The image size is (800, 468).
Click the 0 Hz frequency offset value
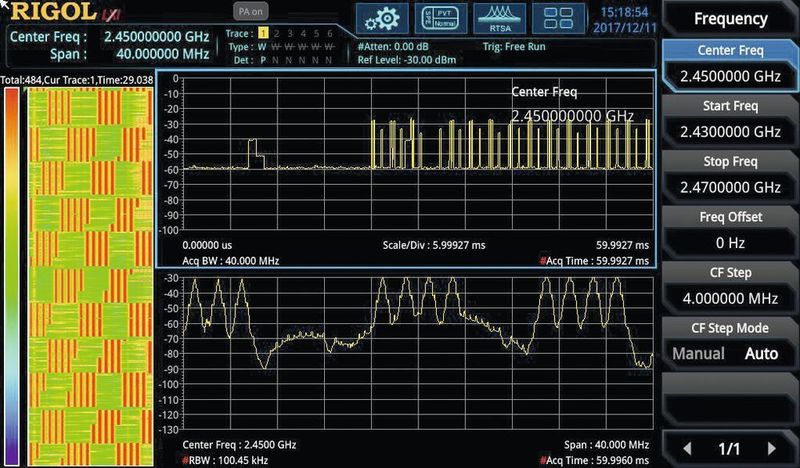point(730,243)
